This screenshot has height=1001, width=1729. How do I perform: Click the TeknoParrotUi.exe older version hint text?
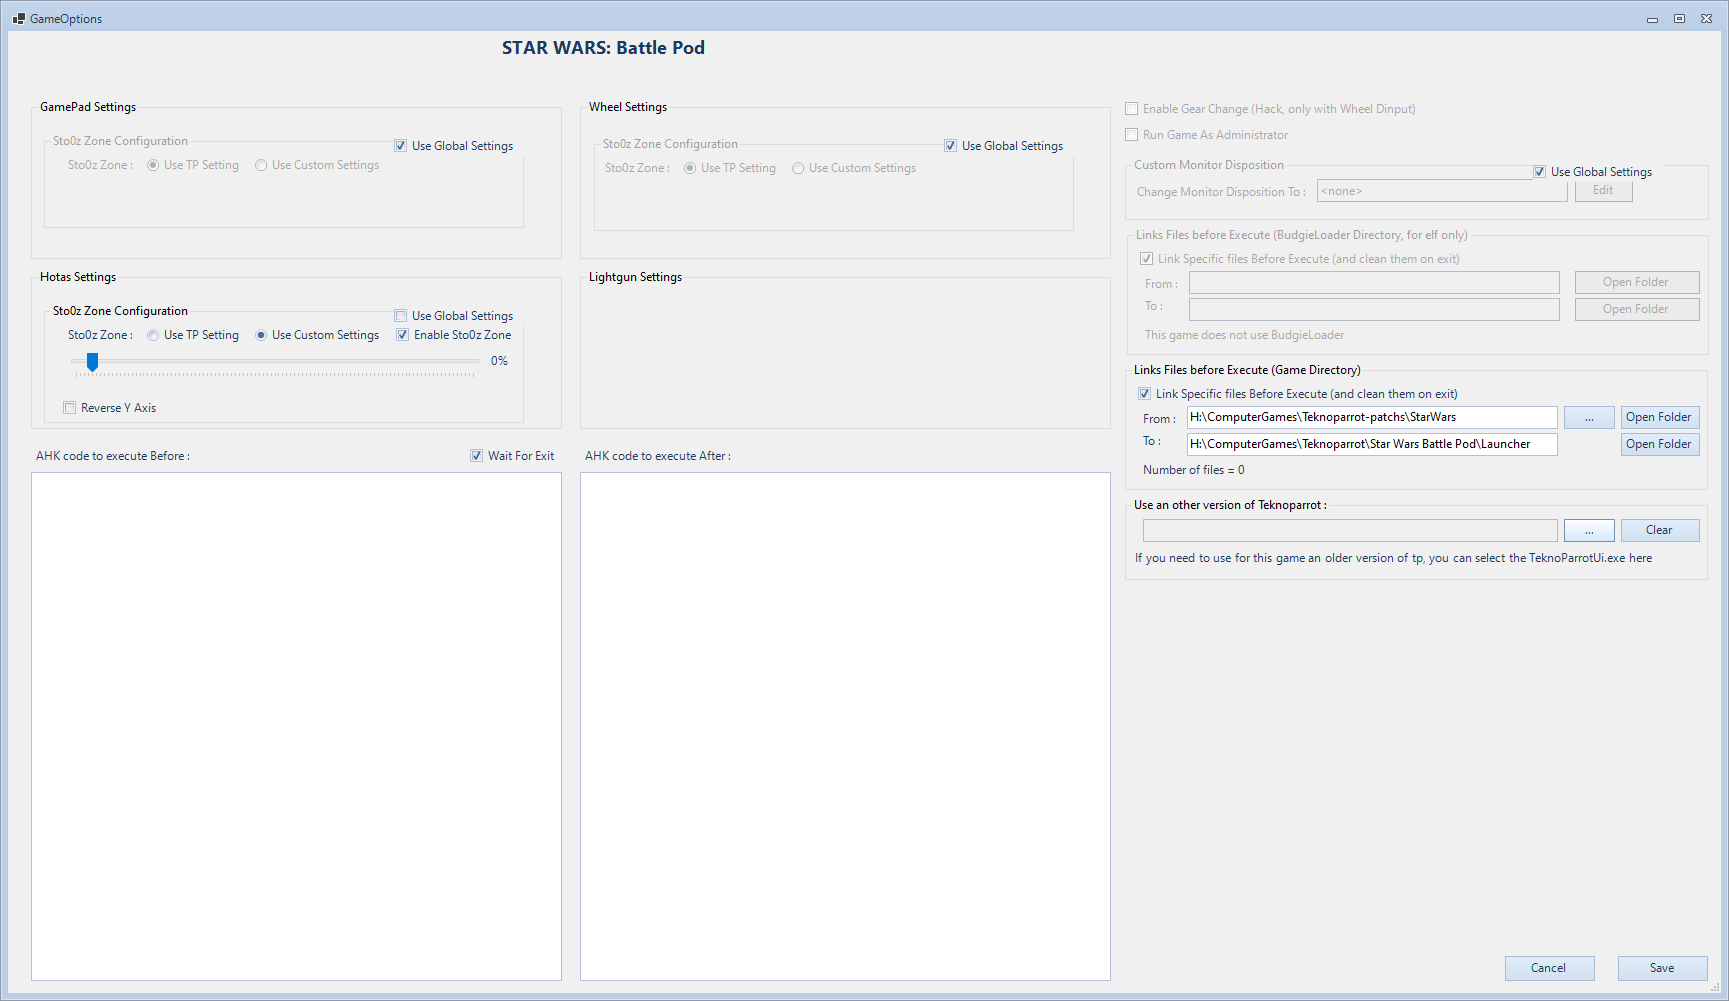(1393, 558)
